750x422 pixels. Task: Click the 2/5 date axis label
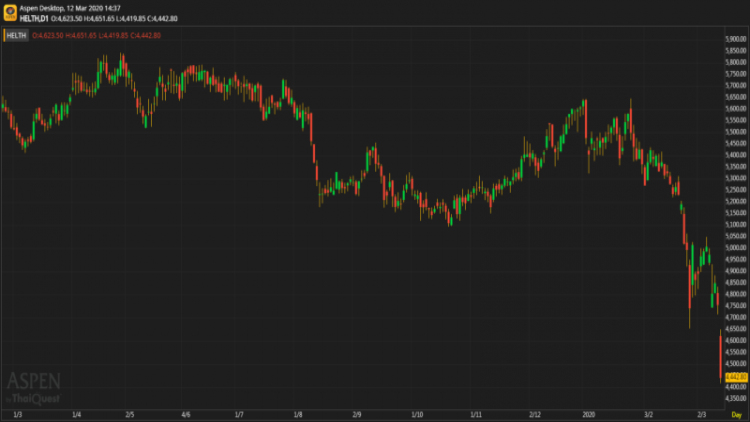coord(130,414)
